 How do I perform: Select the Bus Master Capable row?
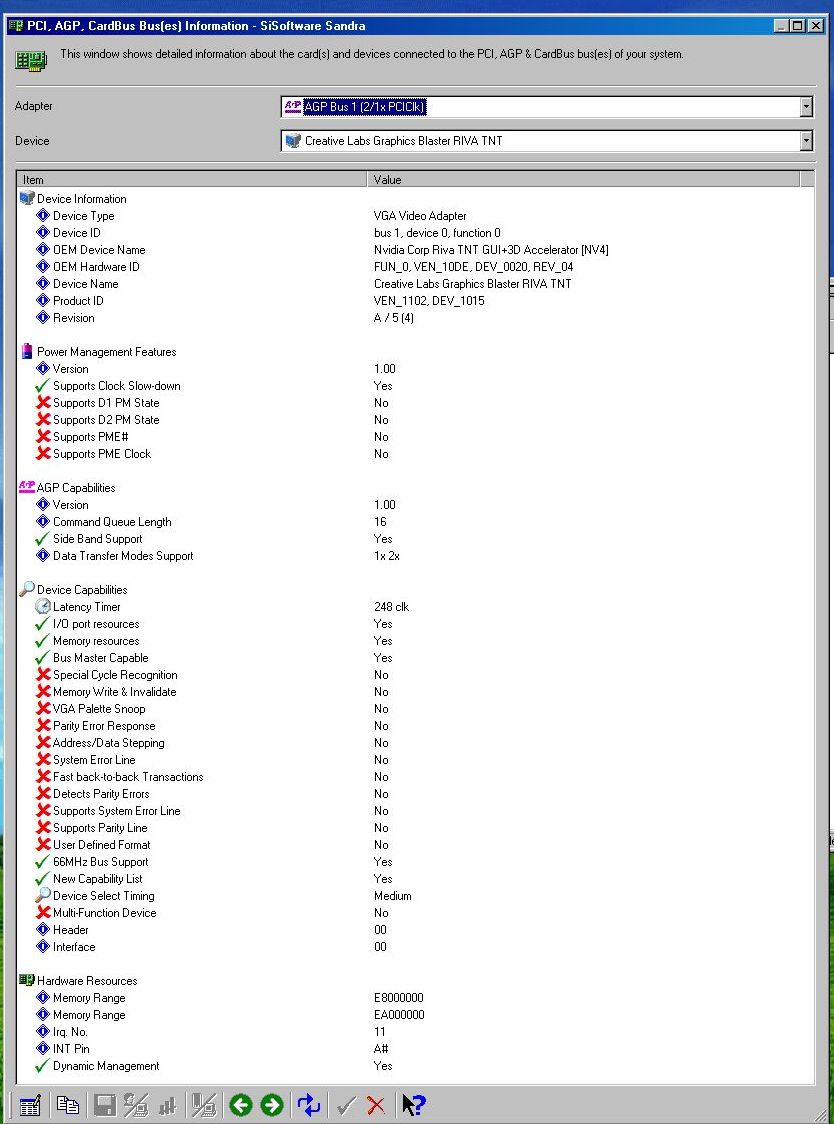(x=416, y=657)
